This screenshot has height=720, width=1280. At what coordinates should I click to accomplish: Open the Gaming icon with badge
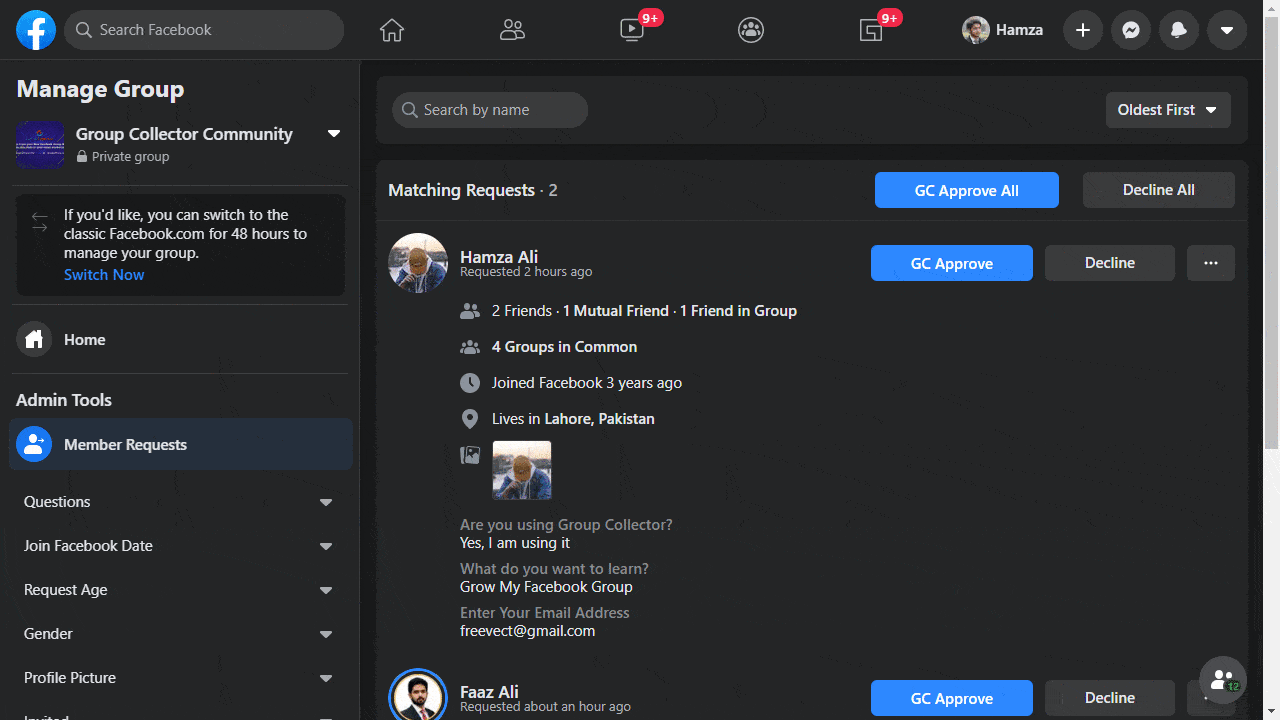point(871,31)
